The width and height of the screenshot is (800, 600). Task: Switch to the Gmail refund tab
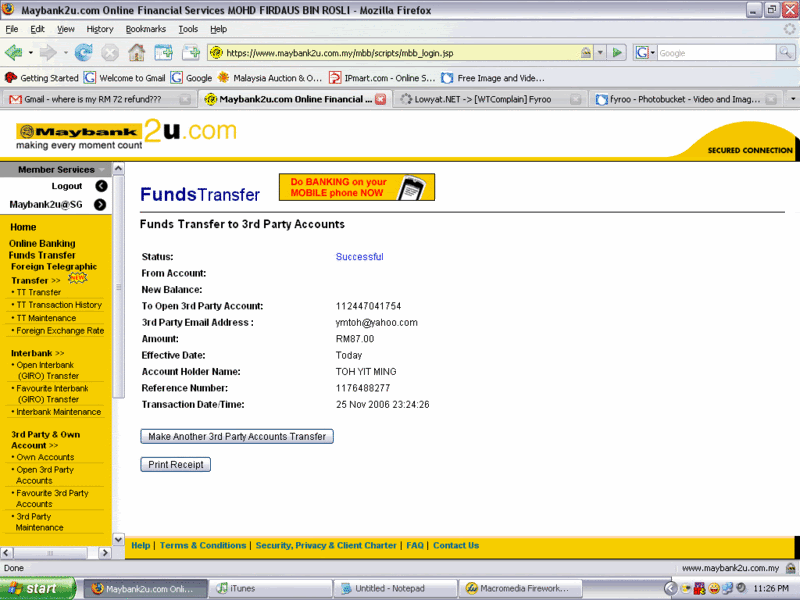(98, 99)
